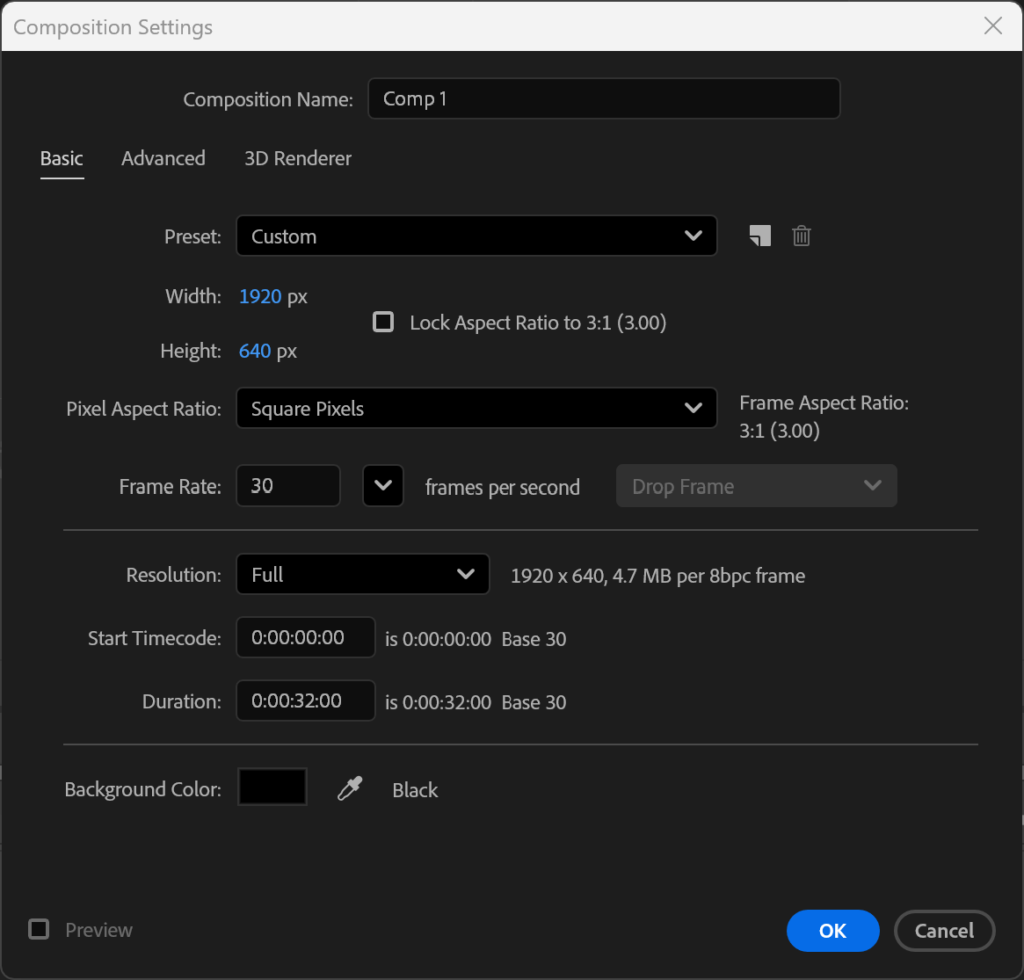The width and height of the screenshot is (1024, 980).
Task: Open the Drop Frame dropdown
Action: (756, 486)
